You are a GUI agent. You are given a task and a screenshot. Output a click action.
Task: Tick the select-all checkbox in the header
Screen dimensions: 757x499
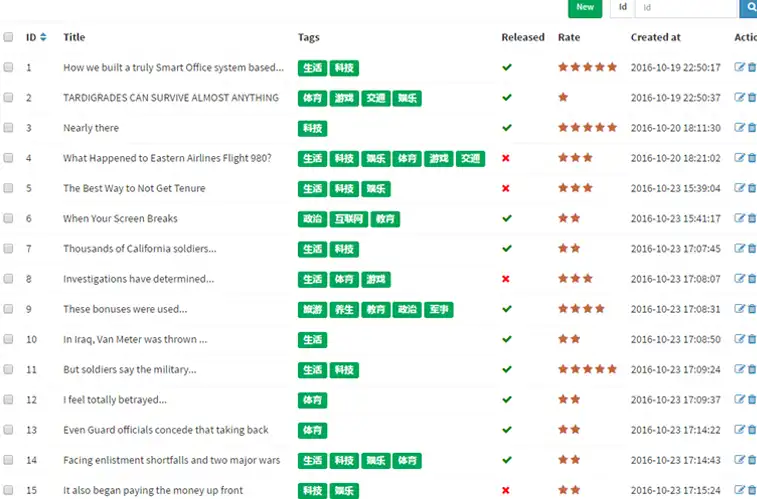click(x=9, y=37)
